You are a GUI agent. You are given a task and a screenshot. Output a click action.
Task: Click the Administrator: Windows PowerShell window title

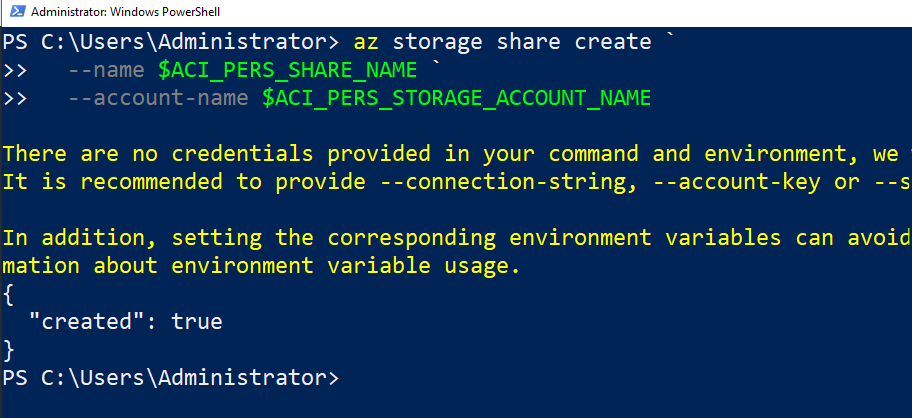coord(126,13)
